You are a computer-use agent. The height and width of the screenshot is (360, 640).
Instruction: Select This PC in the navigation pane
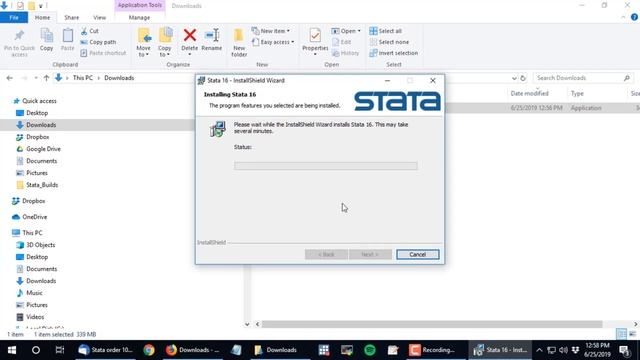click(x=32, y=233)
